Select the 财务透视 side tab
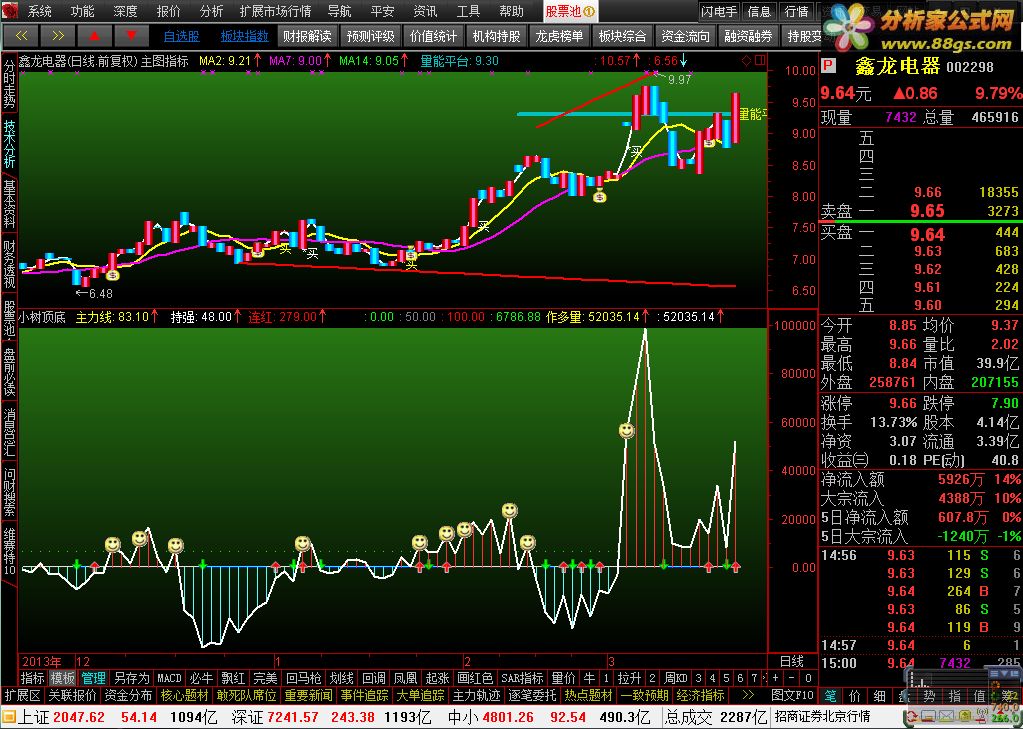Image resolution: width=1023 pixels, height=729 pixels. pyautogui.click(x=9, y=264)
